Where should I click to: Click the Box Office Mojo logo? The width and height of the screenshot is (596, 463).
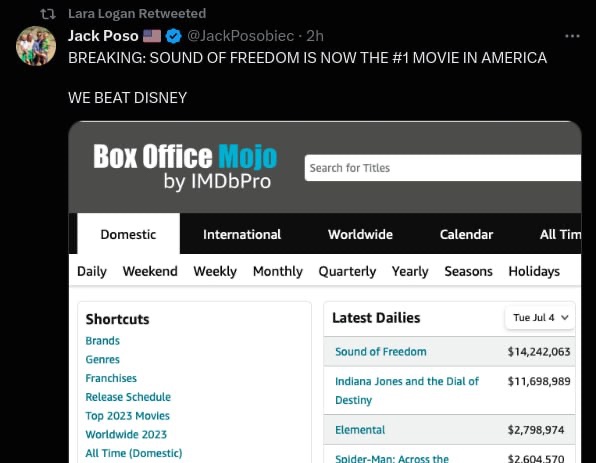185,166
